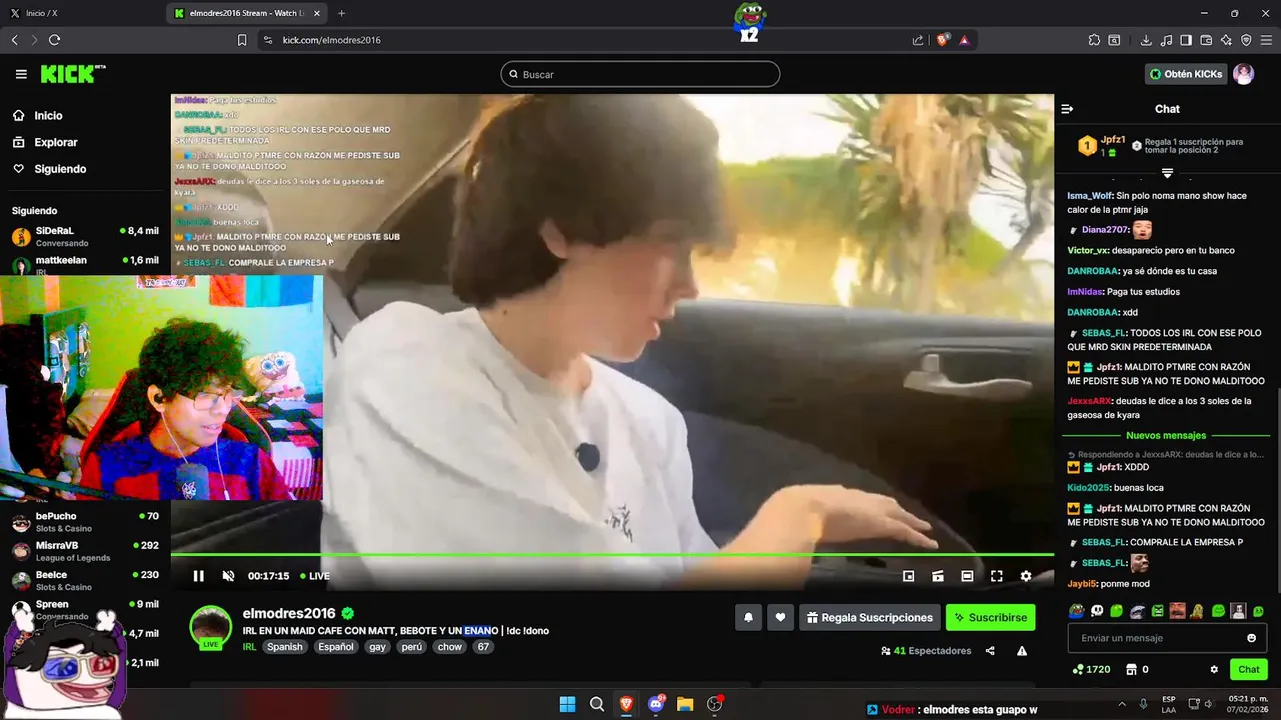
Task: Click the KICK logo
Action: click(72, 74)
